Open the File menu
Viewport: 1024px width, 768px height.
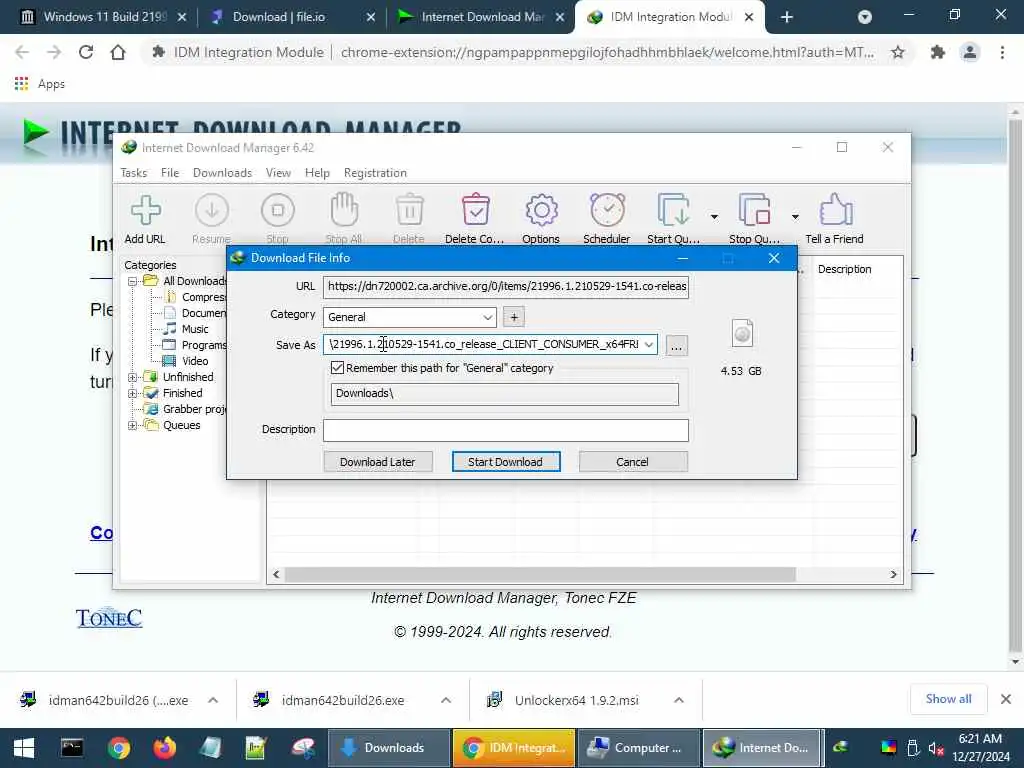pos(170,173)
